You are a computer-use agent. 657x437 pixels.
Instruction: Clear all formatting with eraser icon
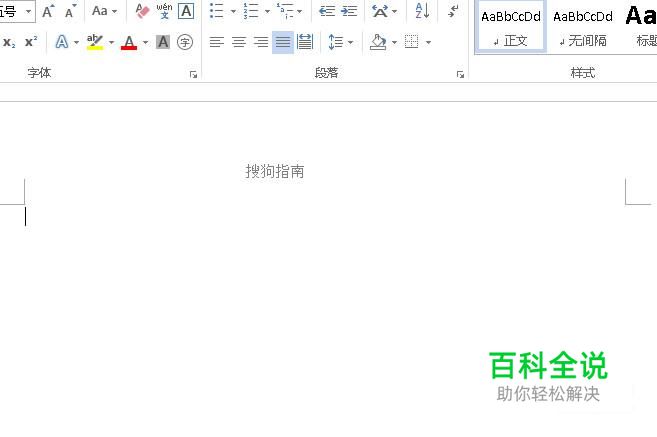[x=142, y=11]
